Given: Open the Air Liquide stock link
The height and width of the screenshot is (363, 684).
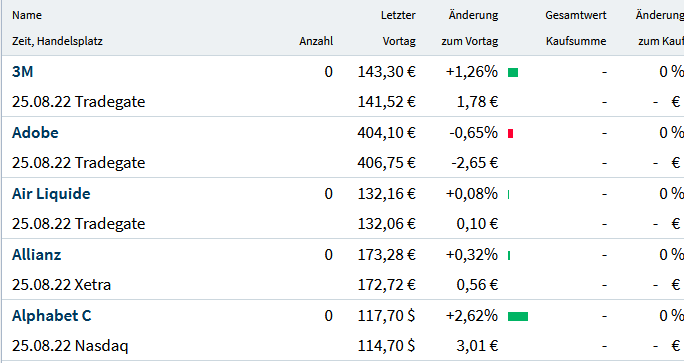Looking at the screenshot, I should 51,194.
